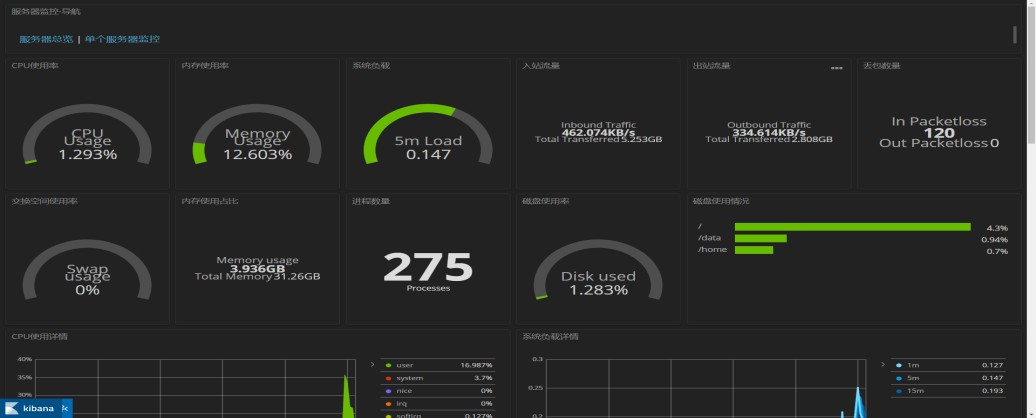Click the page vertical scrollbar thumb
This screenshot has height=418, width=1036.
(1031, 77)
